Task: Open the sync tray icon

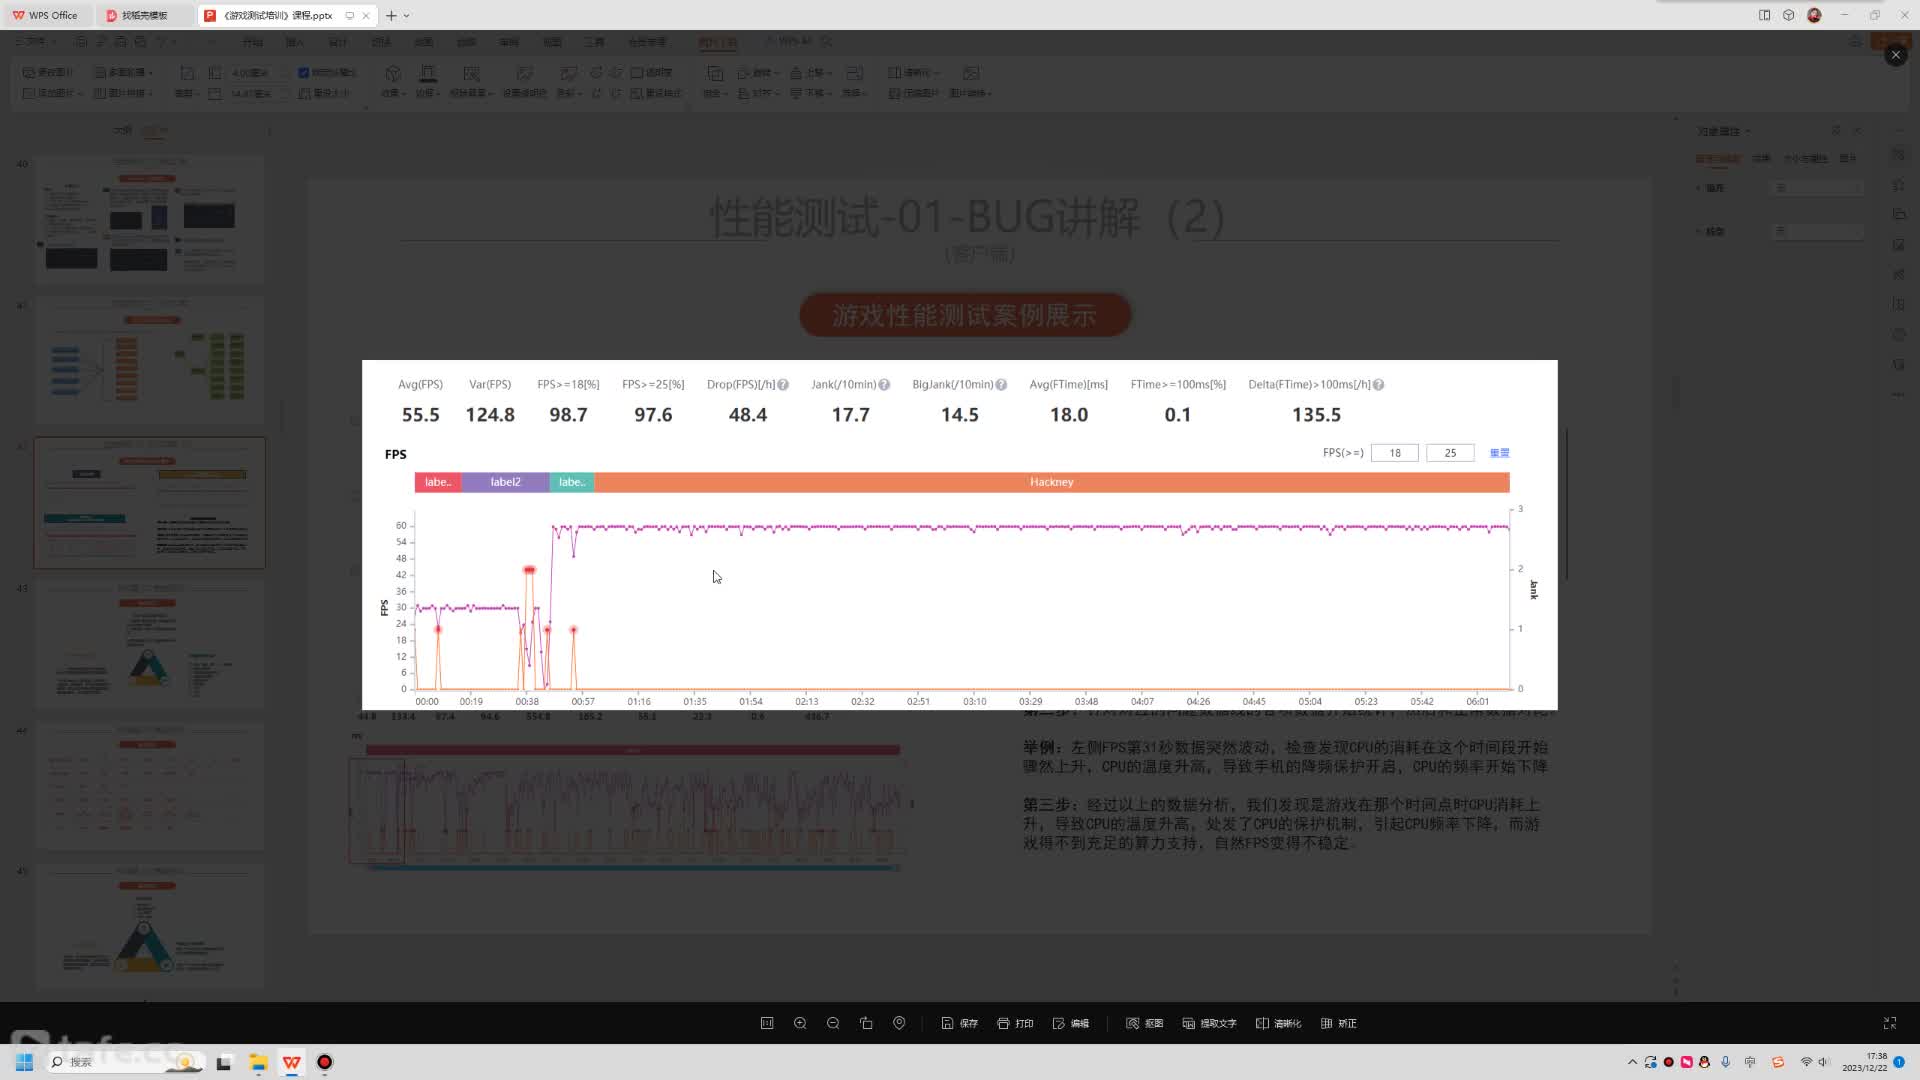Action: pyautogui.click(x=1650, y=1062)
